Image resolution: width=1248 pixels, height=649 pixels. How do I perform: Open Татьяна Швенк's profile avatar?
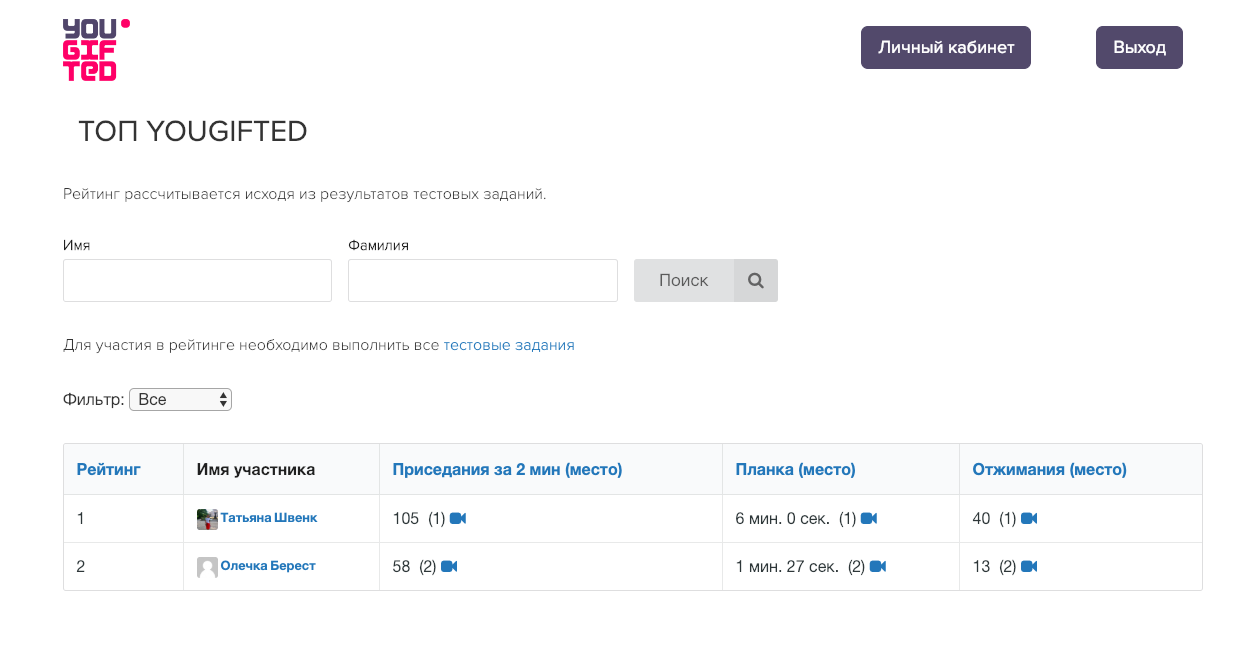coord(207,519)
